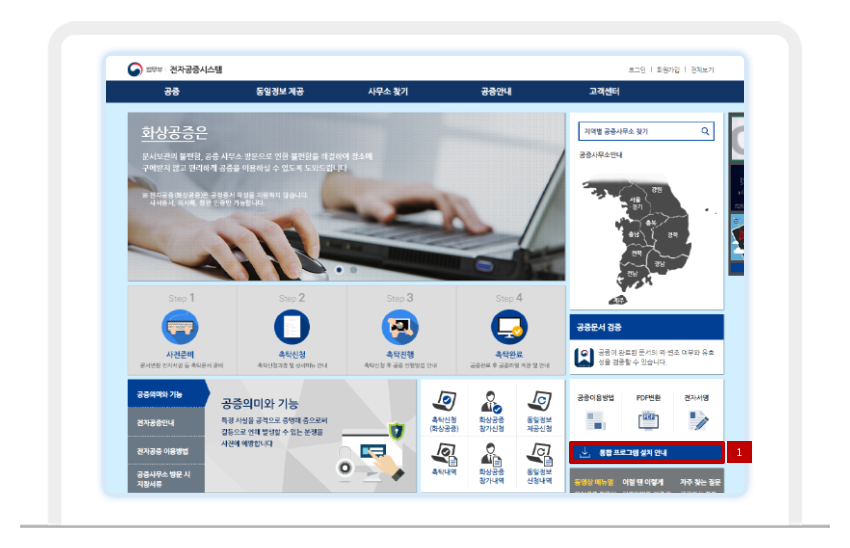850x548 pixels.
Task: Select the 전자공증안내 side tab
Action: [x=163, y=423]
